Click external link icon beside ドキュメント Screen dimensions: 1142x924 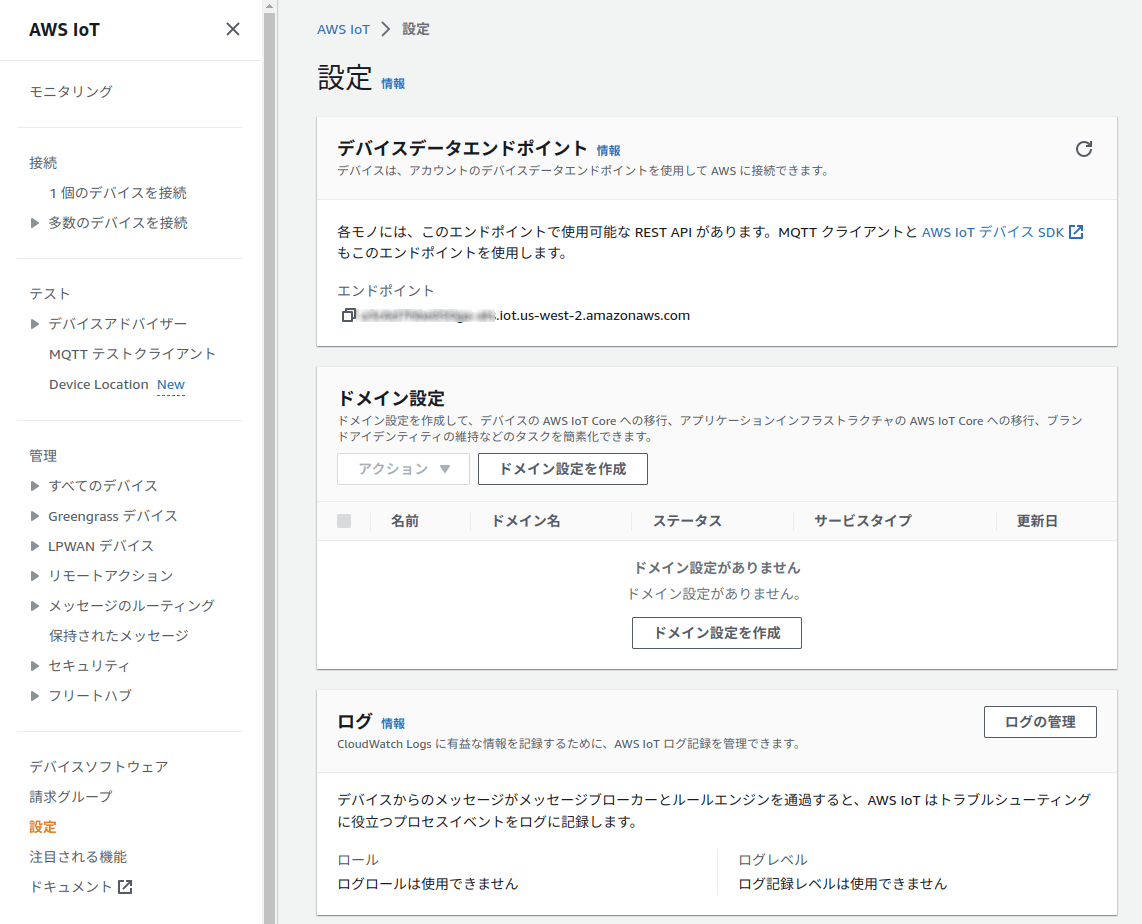coord(125,887)
